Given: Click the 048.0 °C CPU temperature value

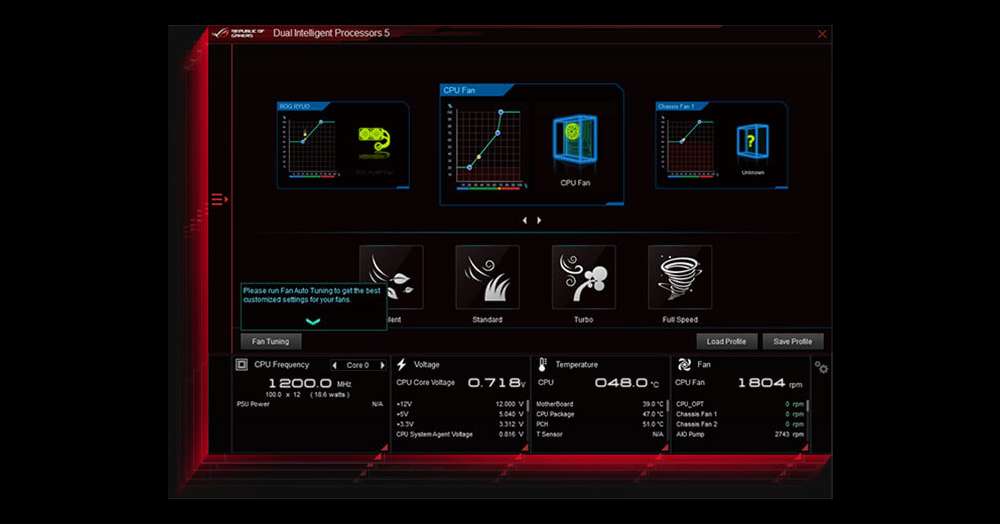Looking at the screenshot, I should point(626,382).
